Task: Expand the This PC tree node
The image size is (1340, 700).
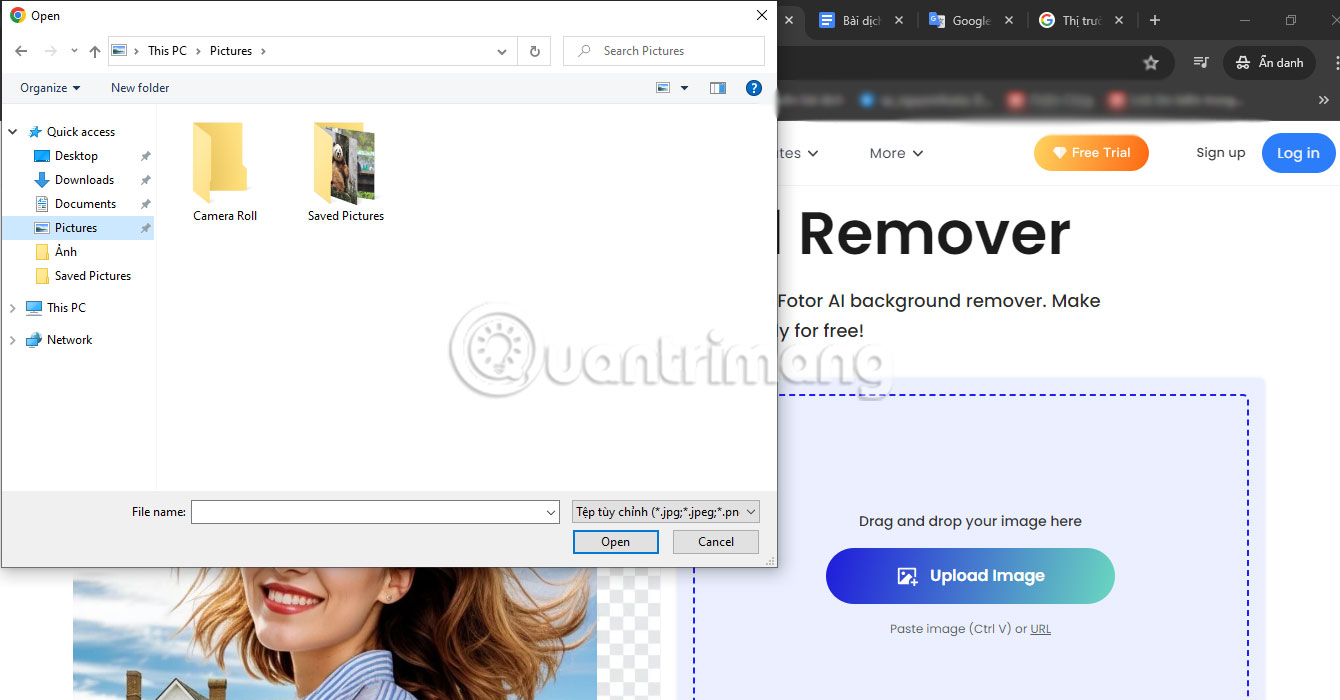Action: click(13, 308)
